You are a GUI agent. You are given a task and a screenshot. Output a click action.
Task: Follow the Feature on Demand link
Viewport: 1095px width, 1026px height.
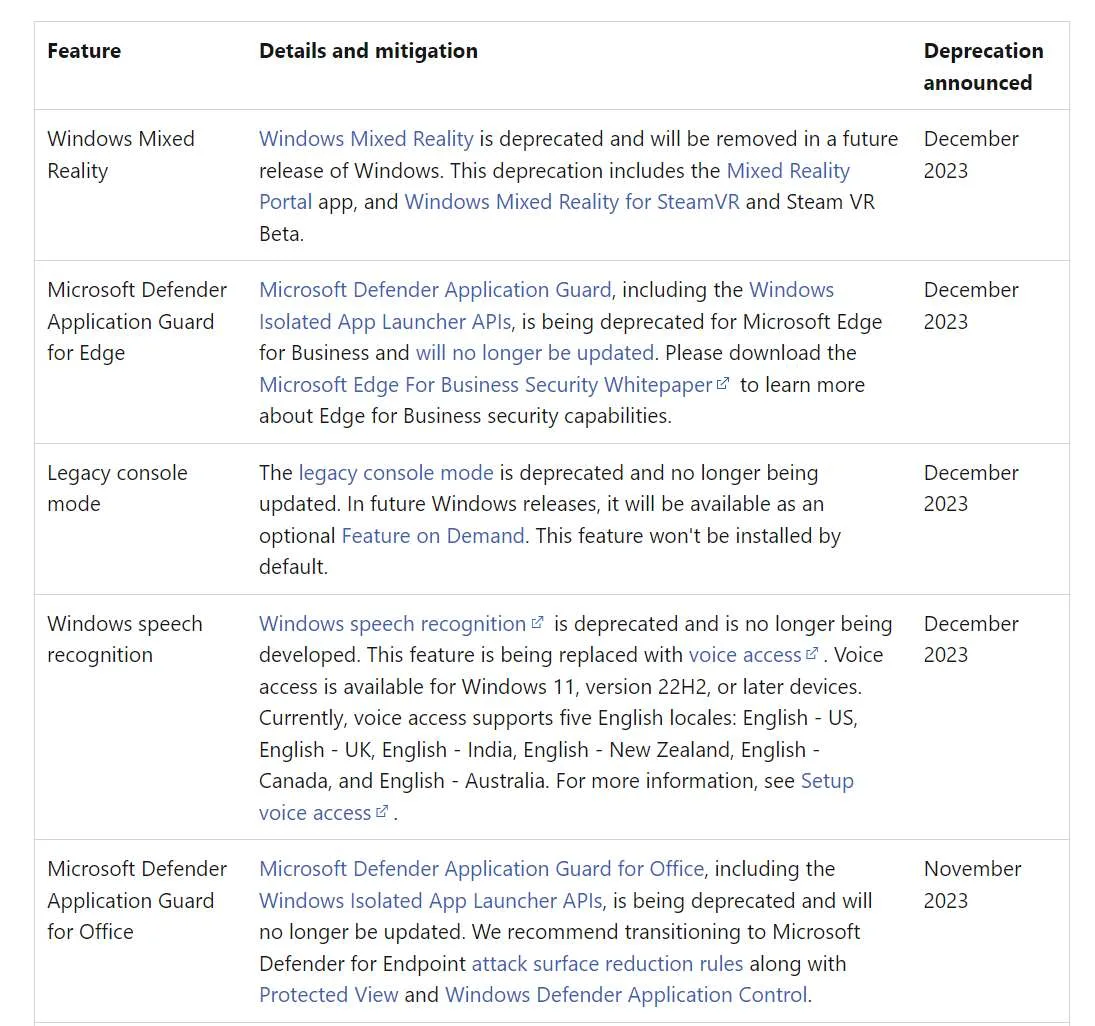click(x=433, y=536)
